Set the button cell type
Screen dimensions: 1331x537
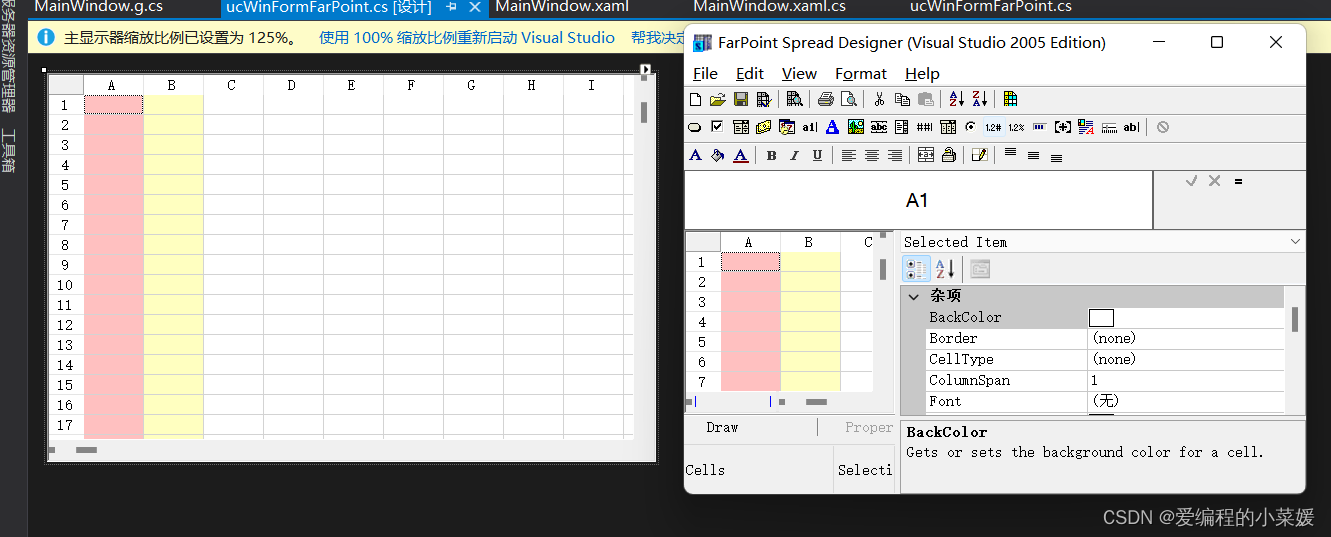[x=694, y=127]
